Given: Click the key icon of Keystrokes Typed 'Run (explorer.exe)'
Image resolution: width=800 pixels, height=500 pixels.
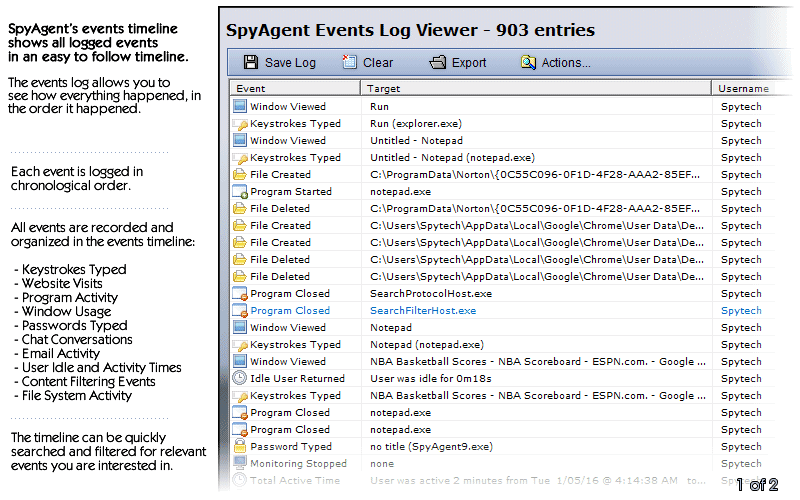Looking at the screenshot, I should [x=239, y=123].
